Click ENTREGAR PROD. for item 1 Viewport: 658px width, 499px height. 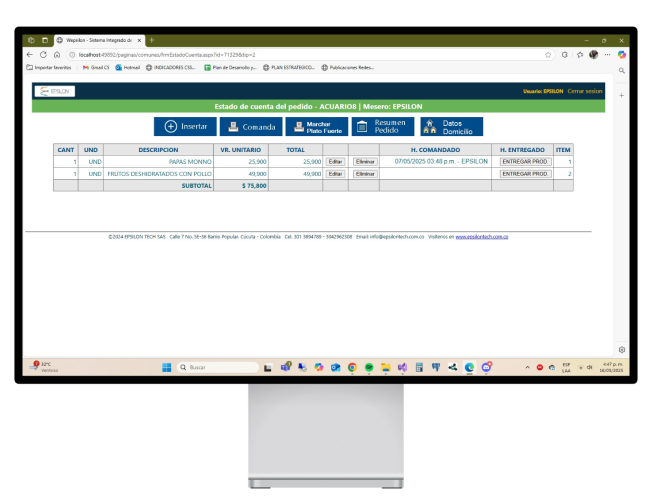click(525, 161)
